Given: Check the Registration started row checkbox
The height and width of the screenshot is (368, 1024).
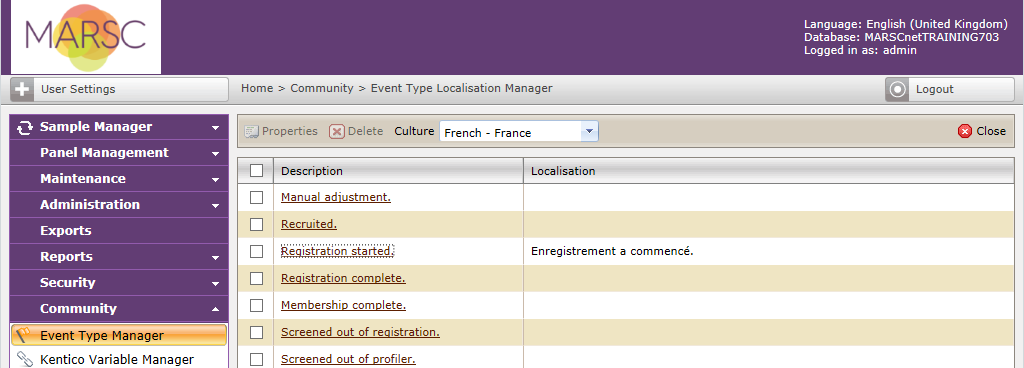Looking at the screenshot, I should (x=257, y=251).
